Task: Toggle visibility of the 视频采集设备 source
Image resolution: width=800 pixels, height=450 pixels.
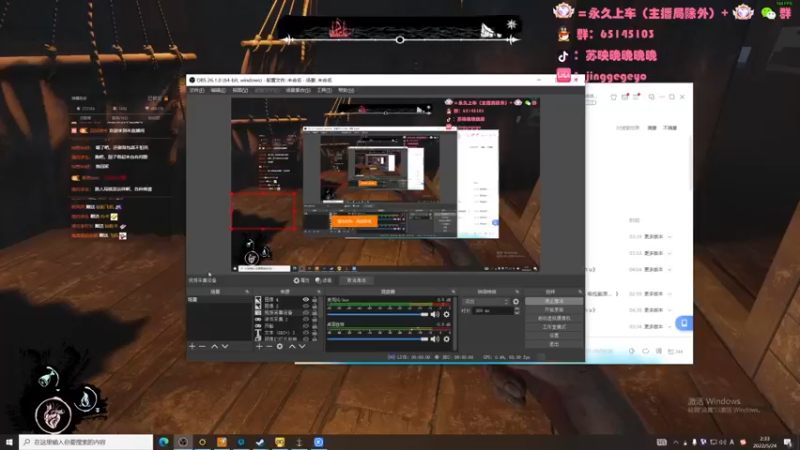Action: [306, 313]
